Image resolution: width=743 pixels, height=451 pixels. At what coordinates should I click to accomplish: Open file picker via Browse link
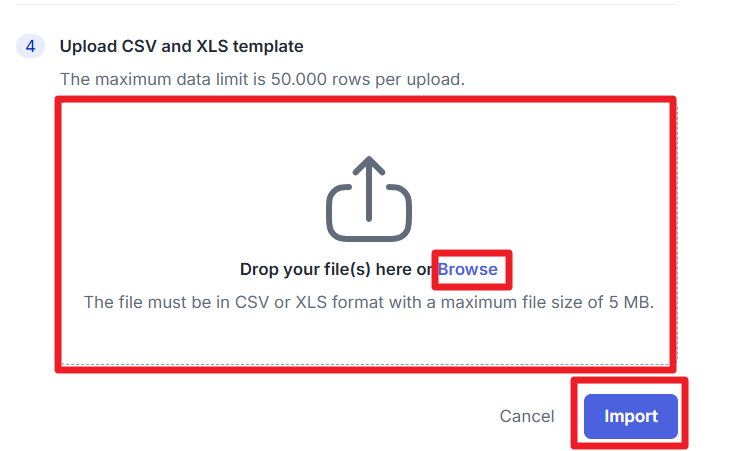pyautogui.click(x=468, y=269)
